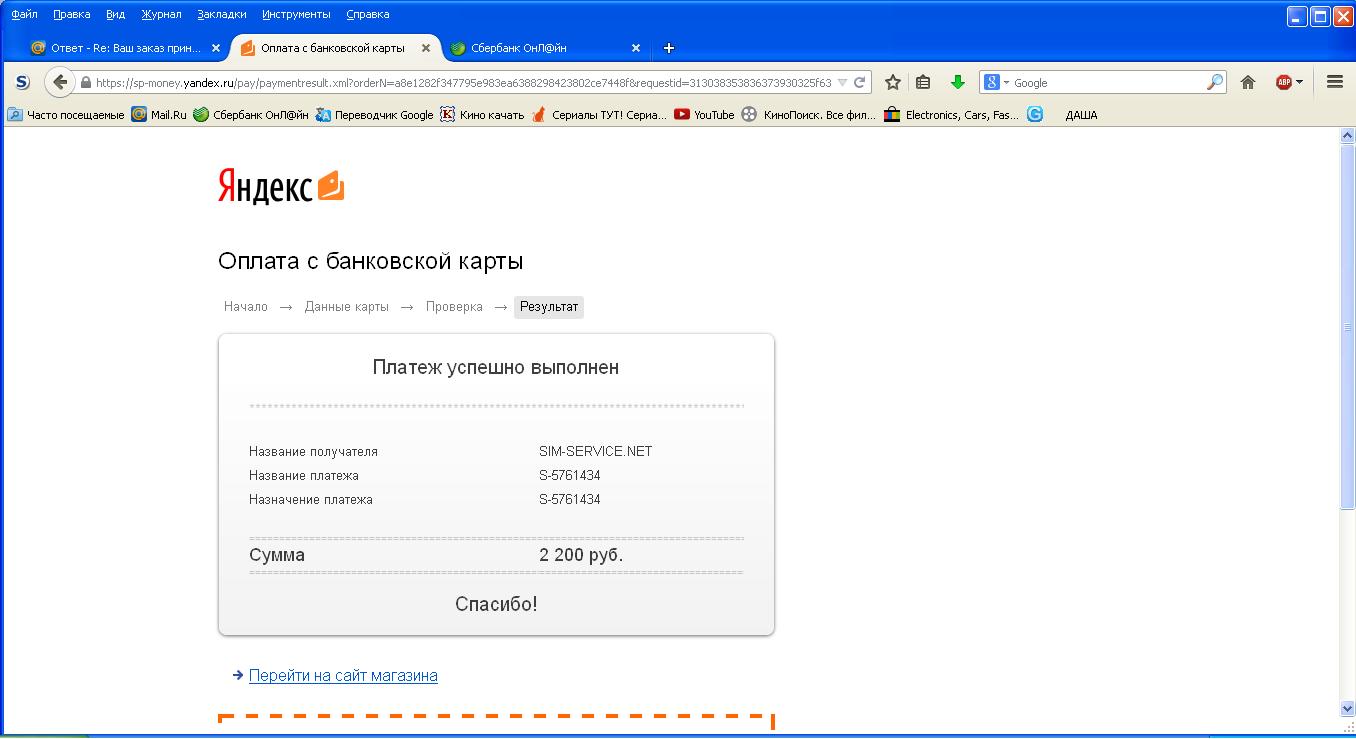1356x739 pixels.
Task: Open the search engine selector dropdown
Action: pyautogui.click(x=996, y=83)
